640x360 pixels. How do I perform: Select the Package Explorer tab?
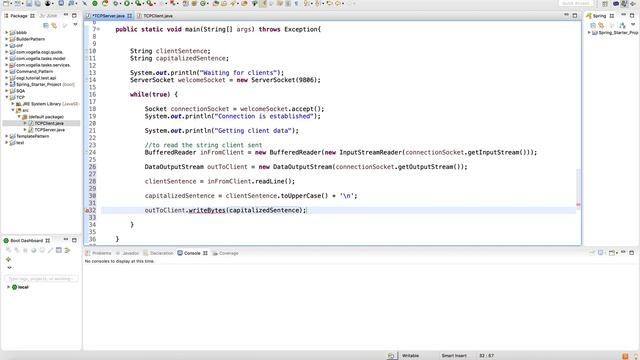(18, 16)
